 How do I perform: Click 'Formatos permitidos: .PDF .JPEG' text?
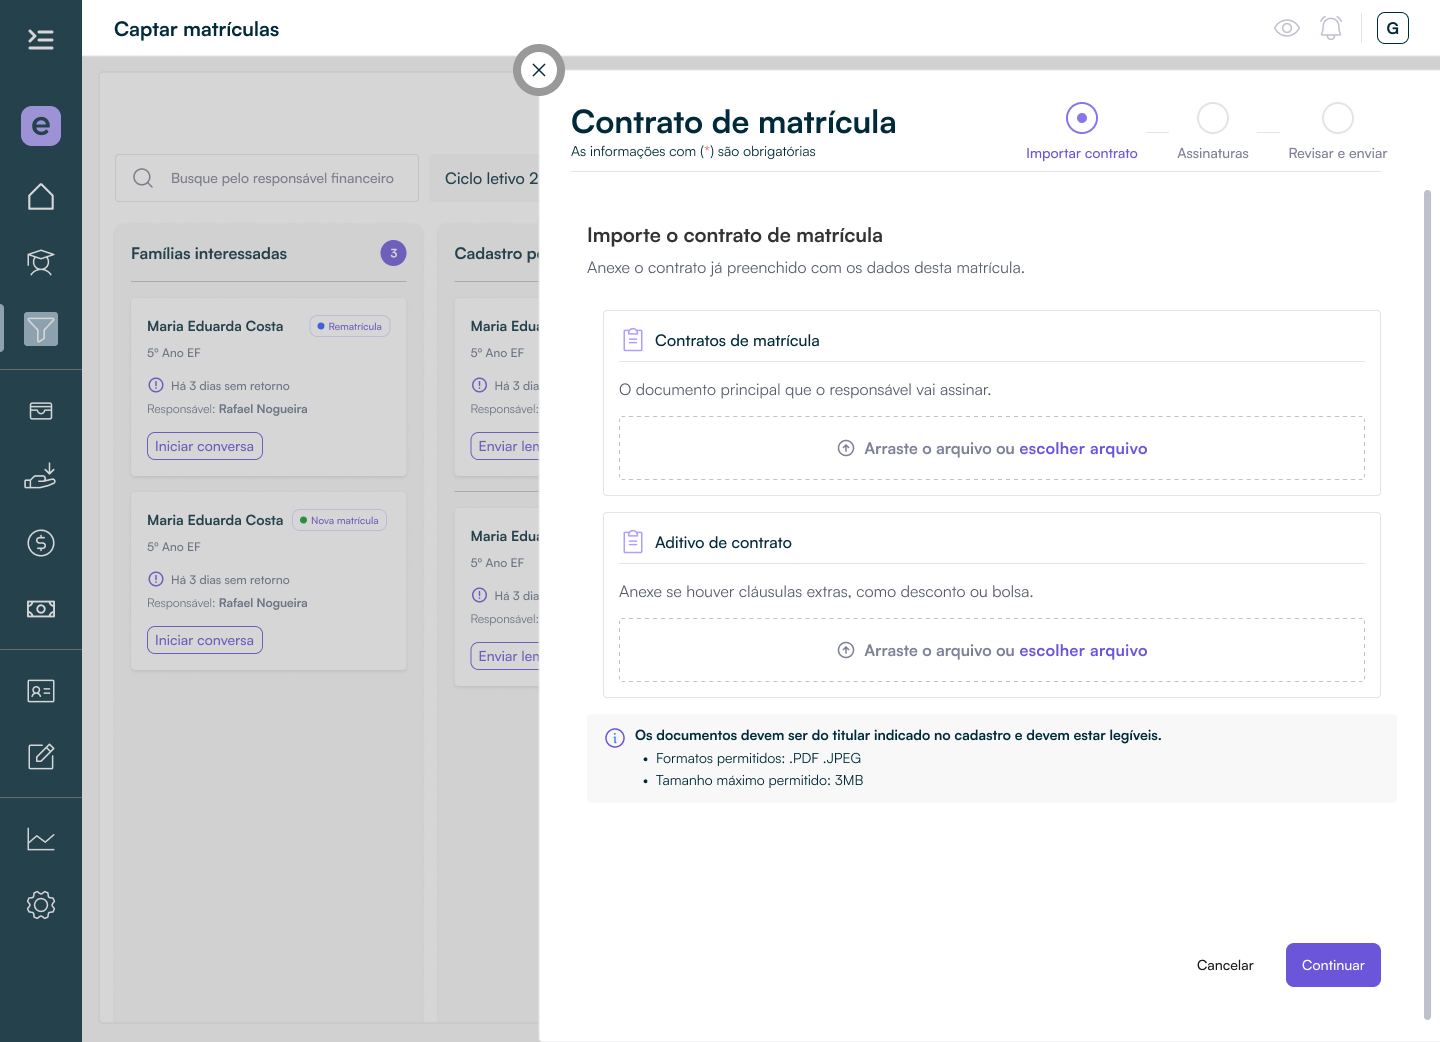(758, 758)
